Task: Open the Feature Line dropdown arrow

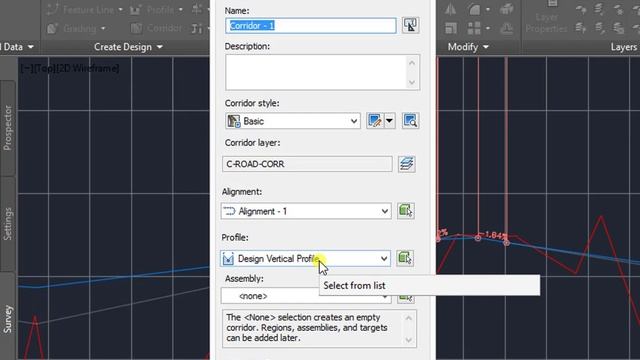Action: [x=120, y=10]
